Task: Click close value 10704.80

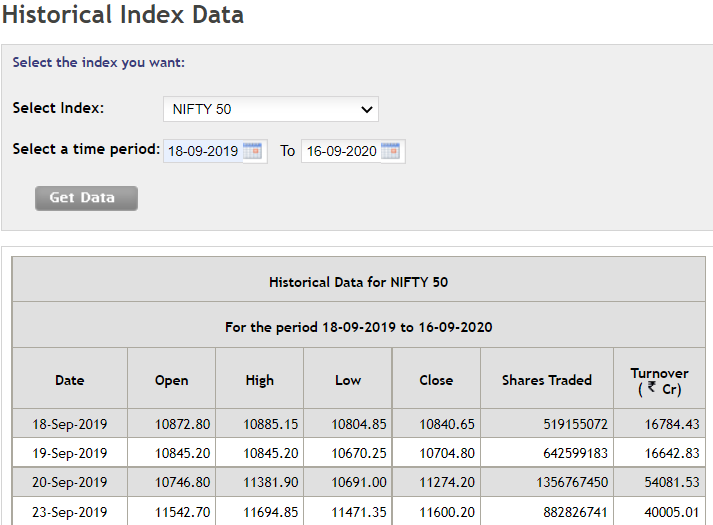Action: (x=447, y=453)
